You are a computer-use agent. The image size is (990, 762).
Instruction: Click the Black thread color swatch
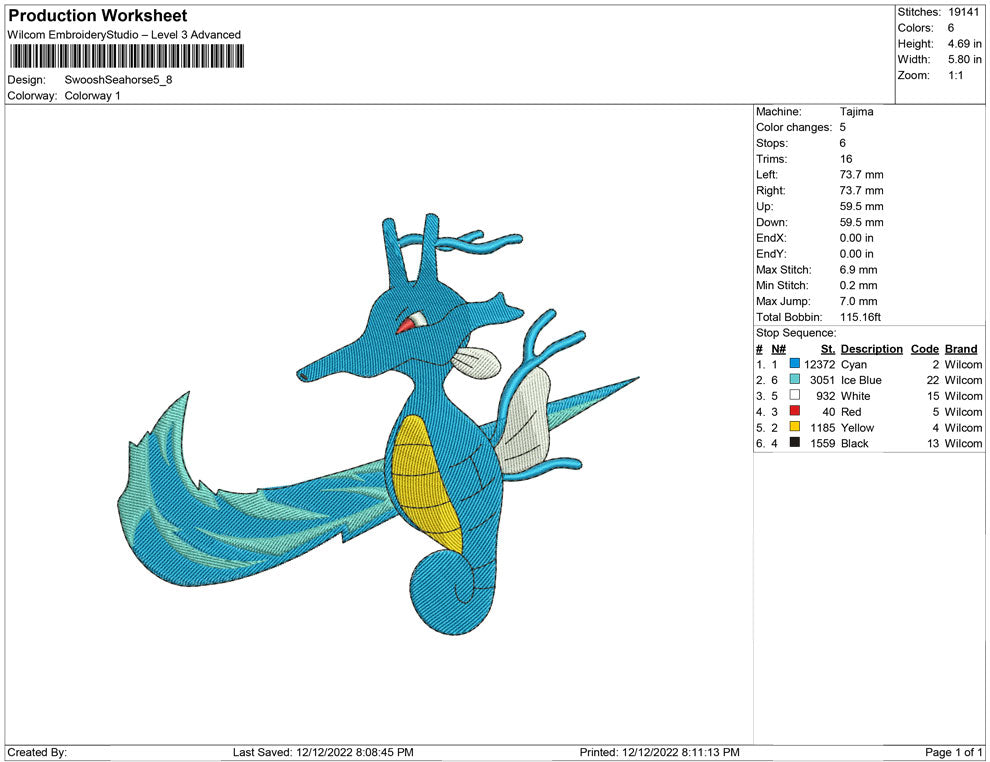coord(795,443)
